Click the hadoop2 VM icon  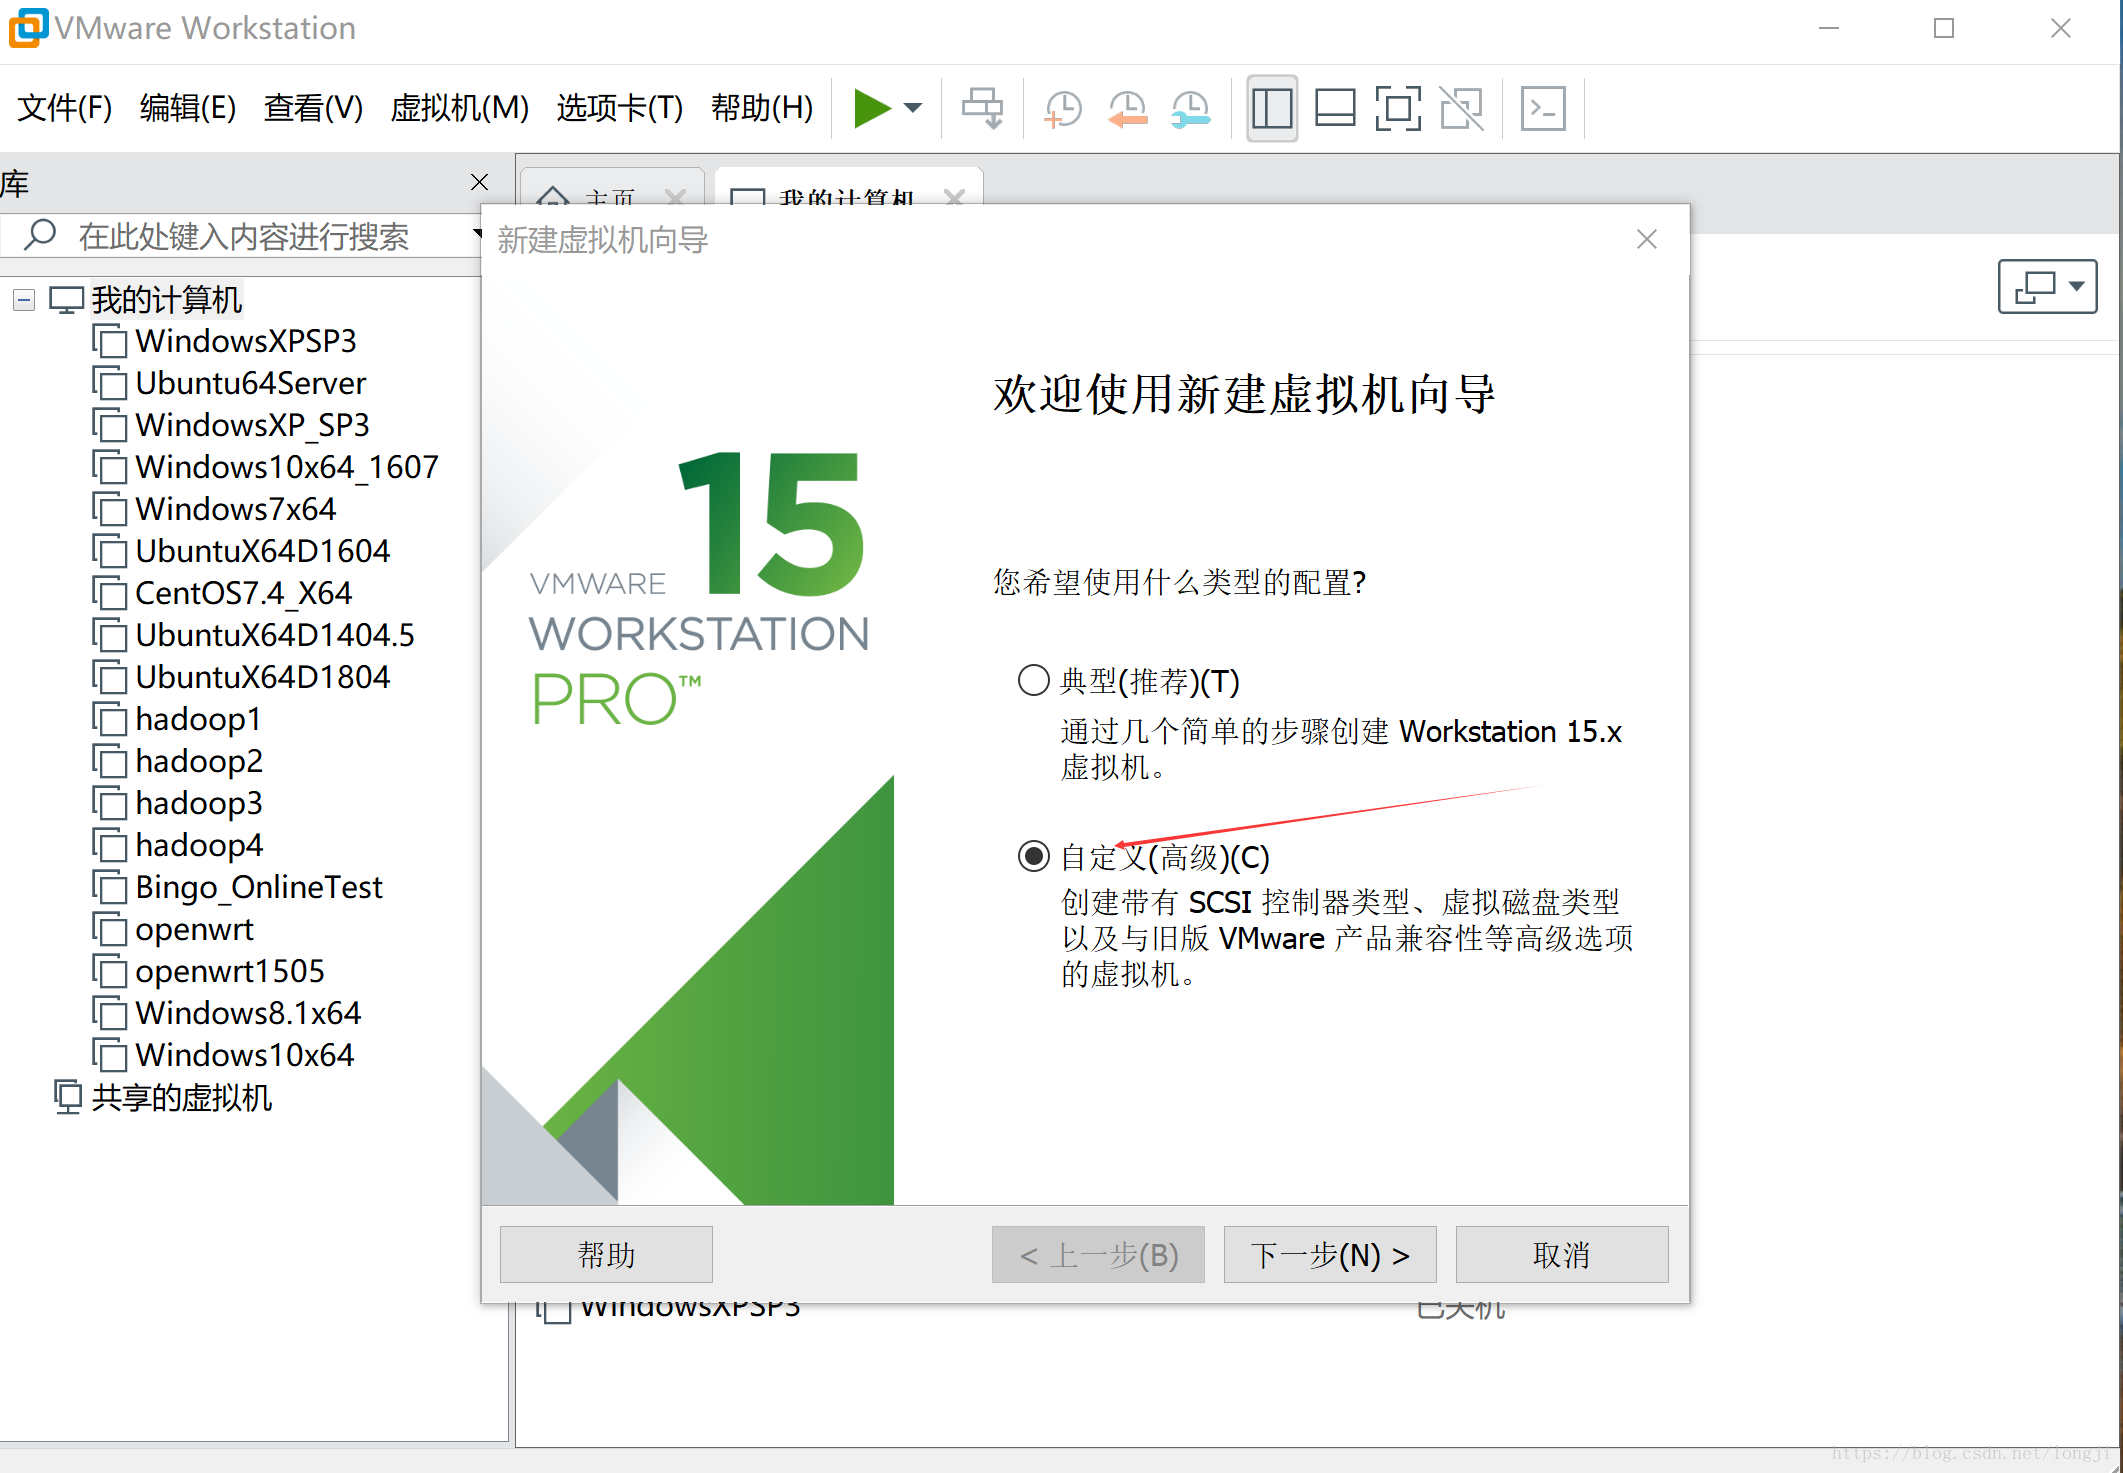pos(110,761)
